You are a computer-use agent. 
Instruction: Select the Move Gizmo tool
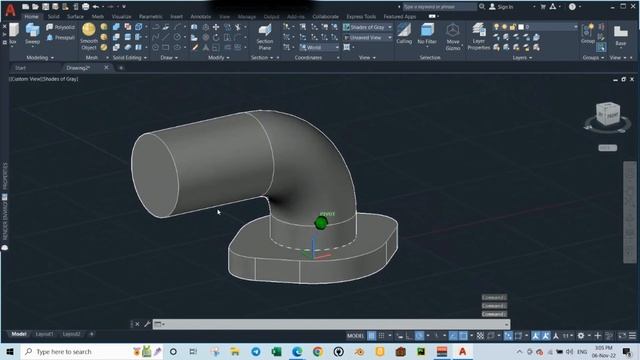click(x=453, y=37)
